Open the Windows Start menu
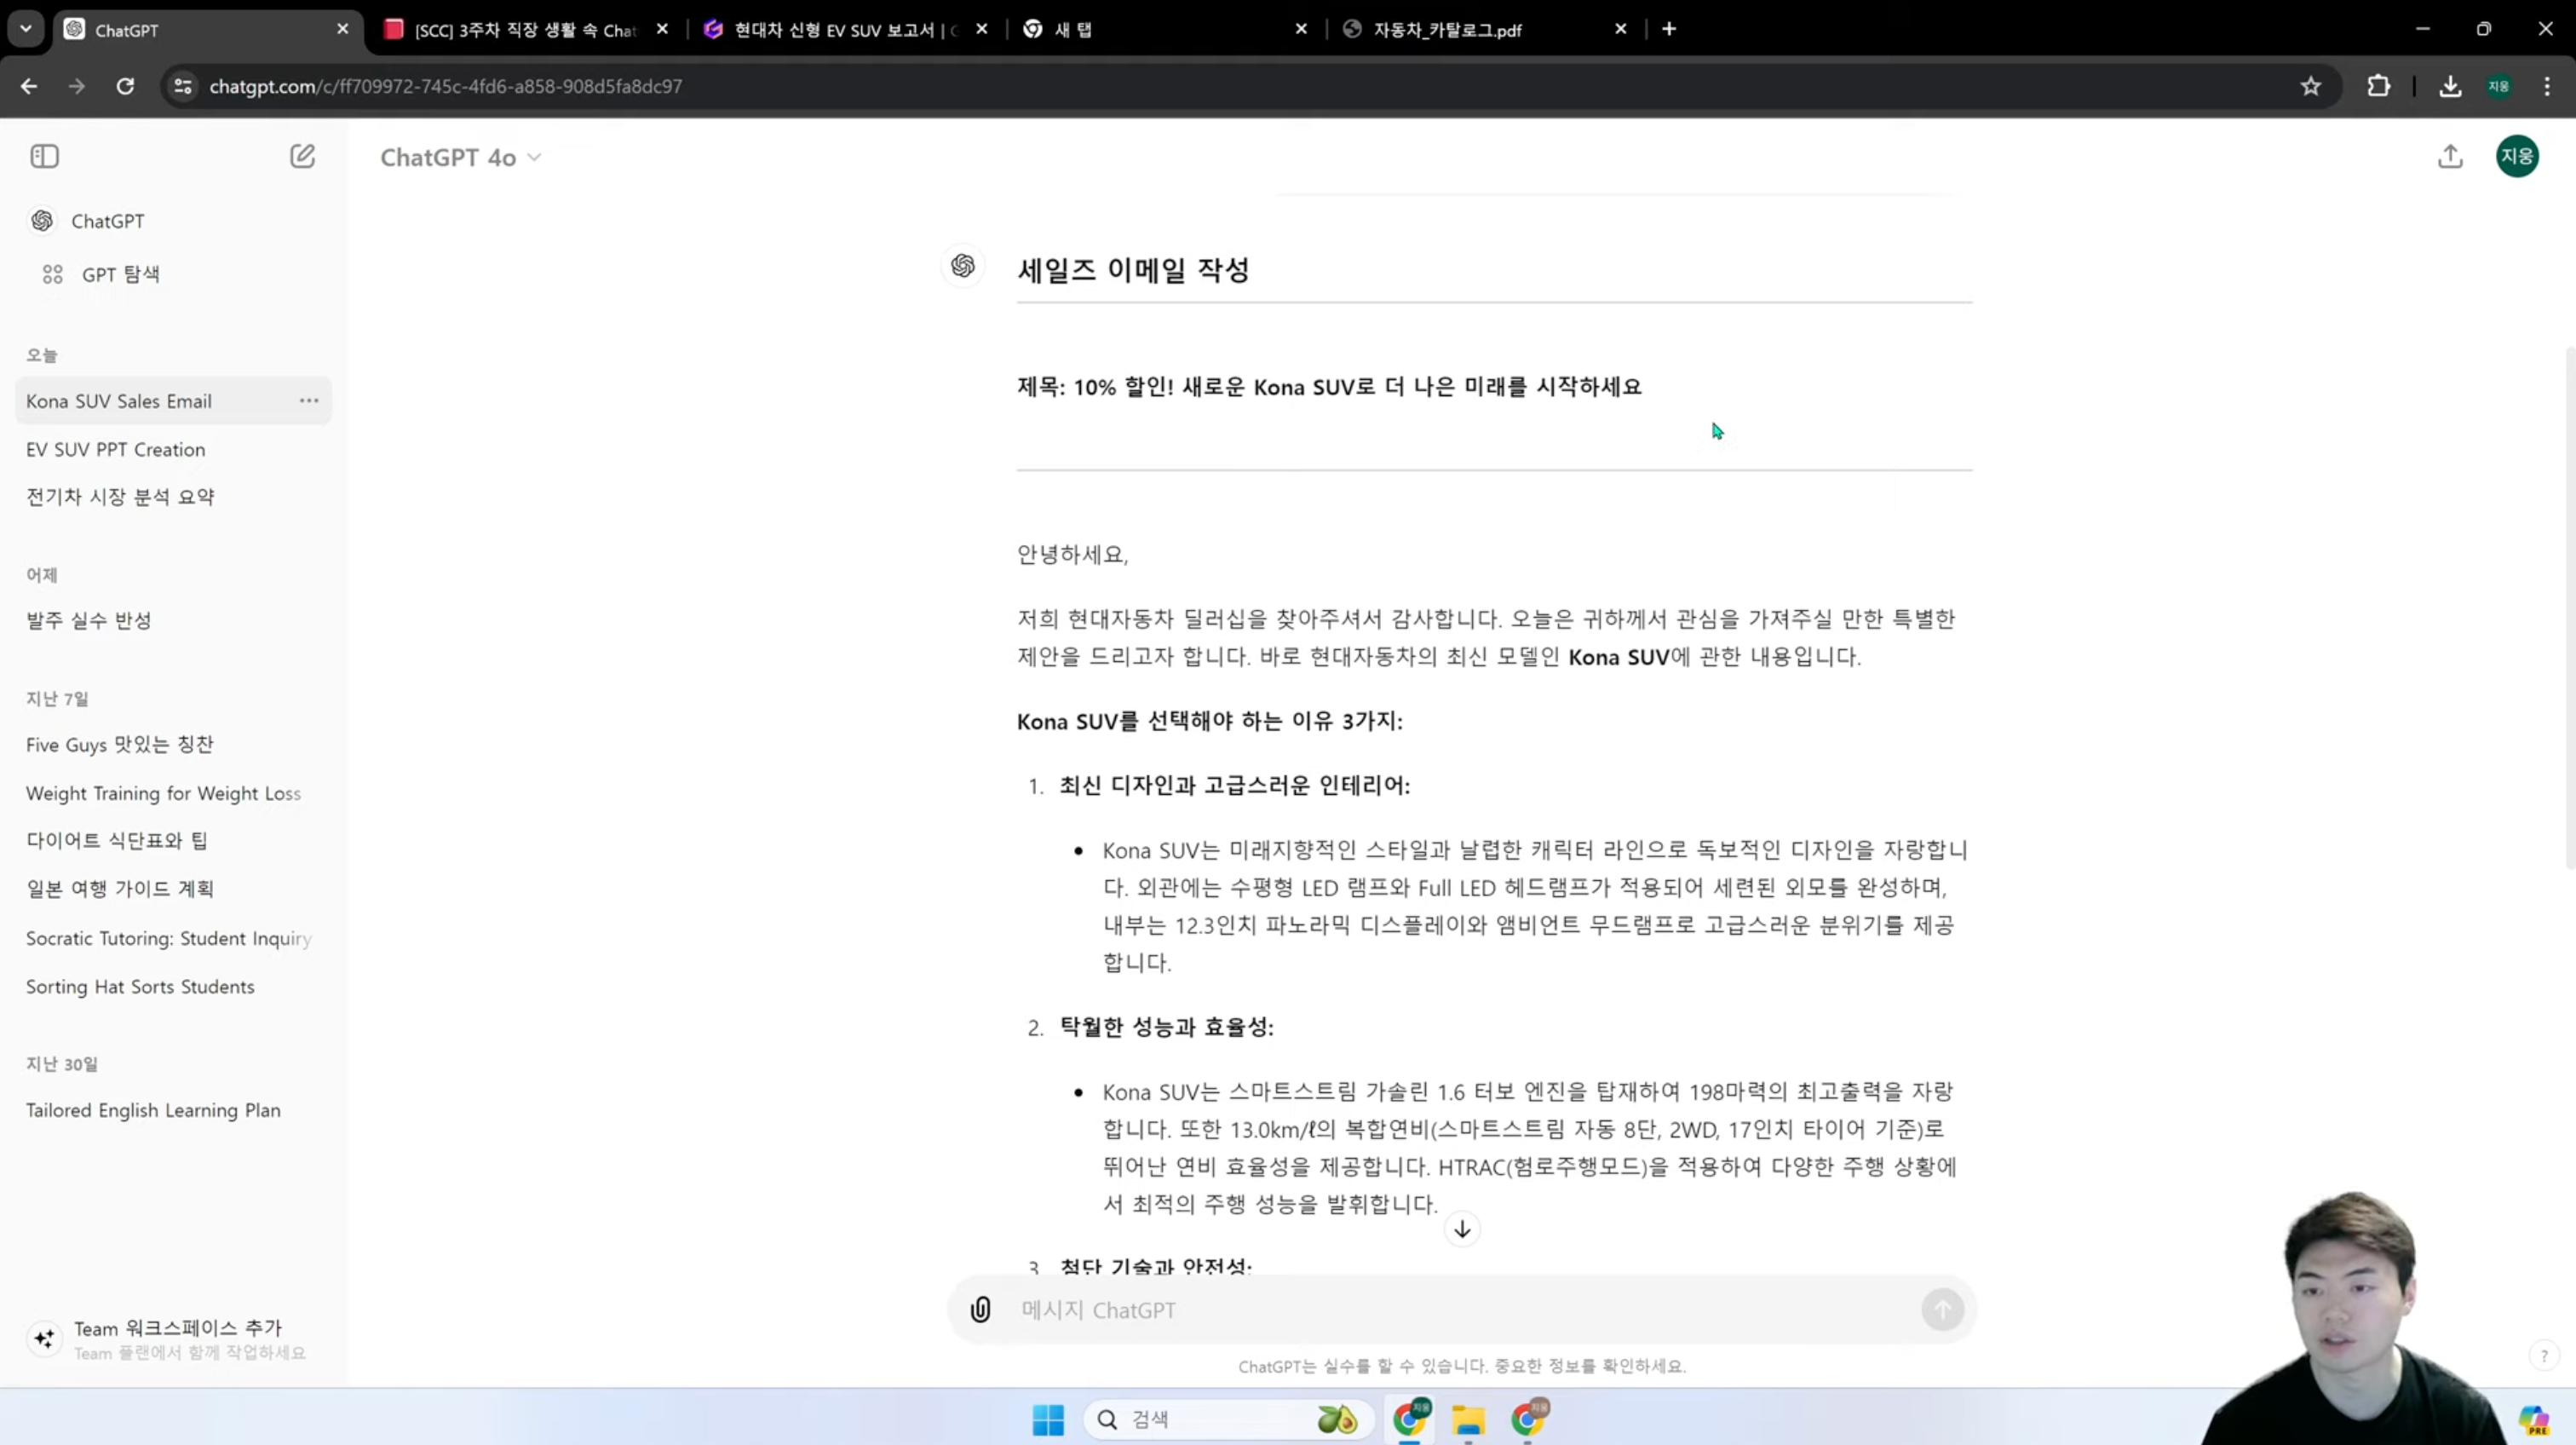2576x1445 pixels. pos(1048,1419)
